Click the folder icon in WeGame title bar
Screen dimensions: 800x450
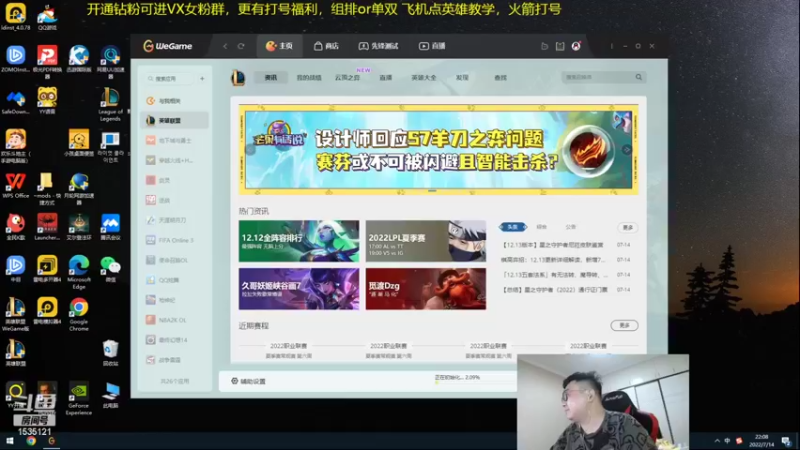(x=544, y=46)
